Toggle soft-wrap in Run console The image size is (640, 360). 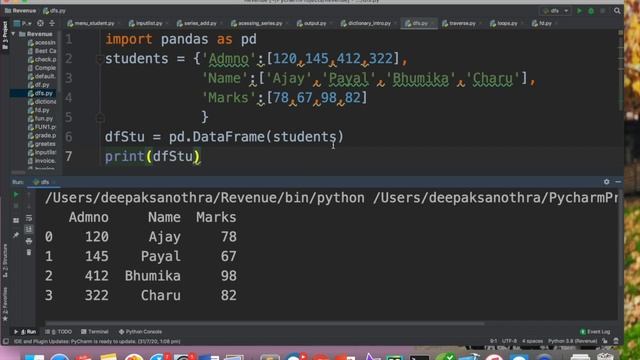point(29,218)
